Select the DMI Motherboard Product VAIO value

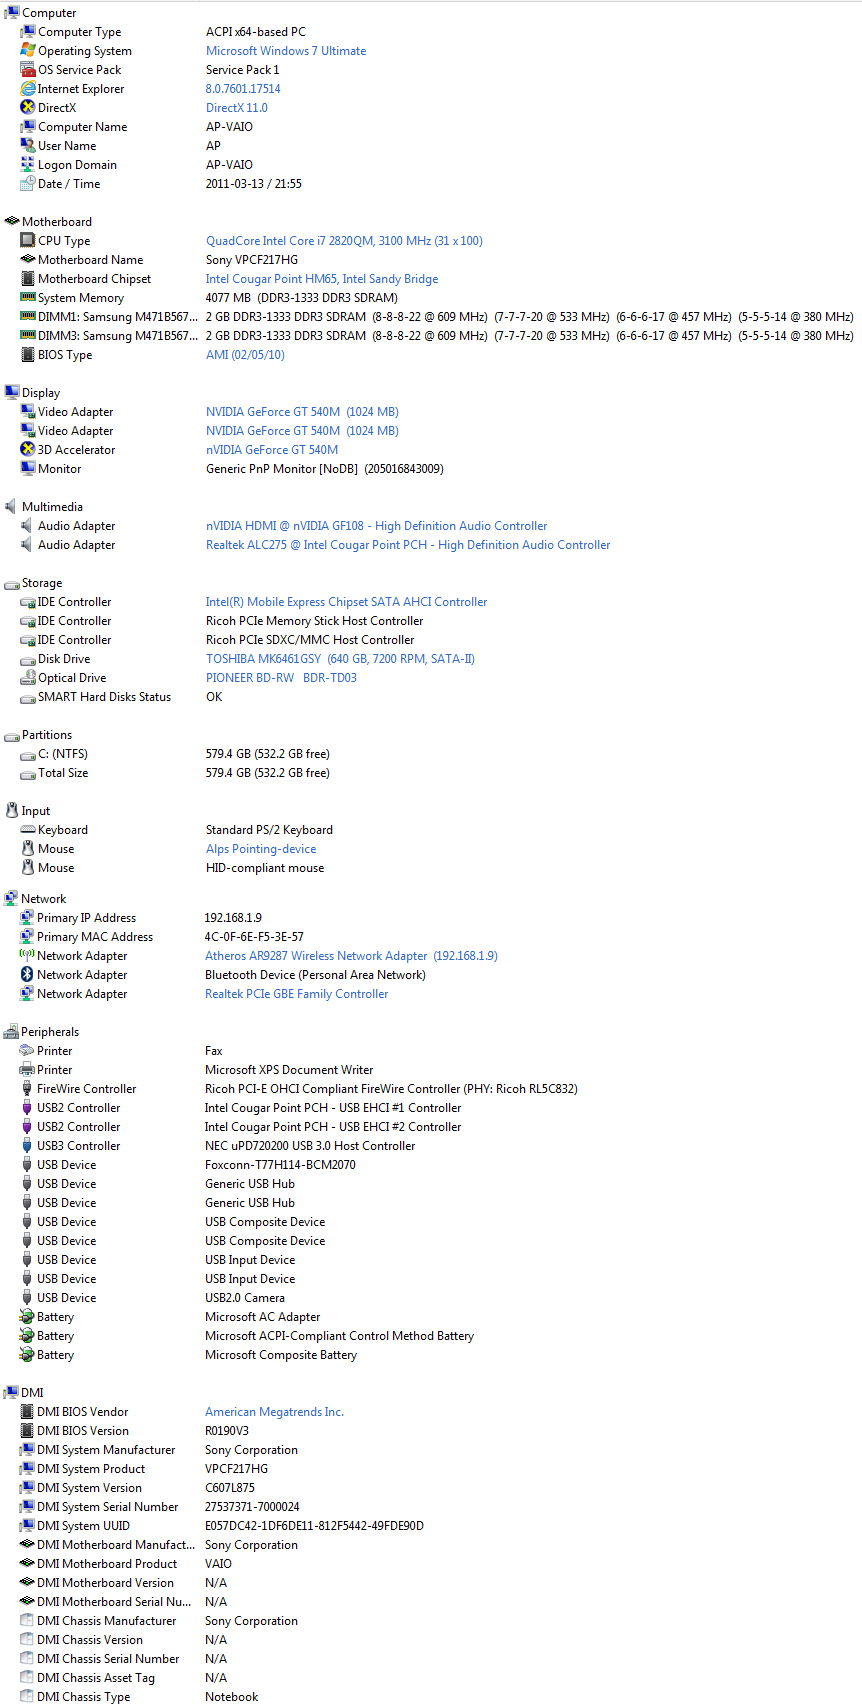click(218, 1564)
